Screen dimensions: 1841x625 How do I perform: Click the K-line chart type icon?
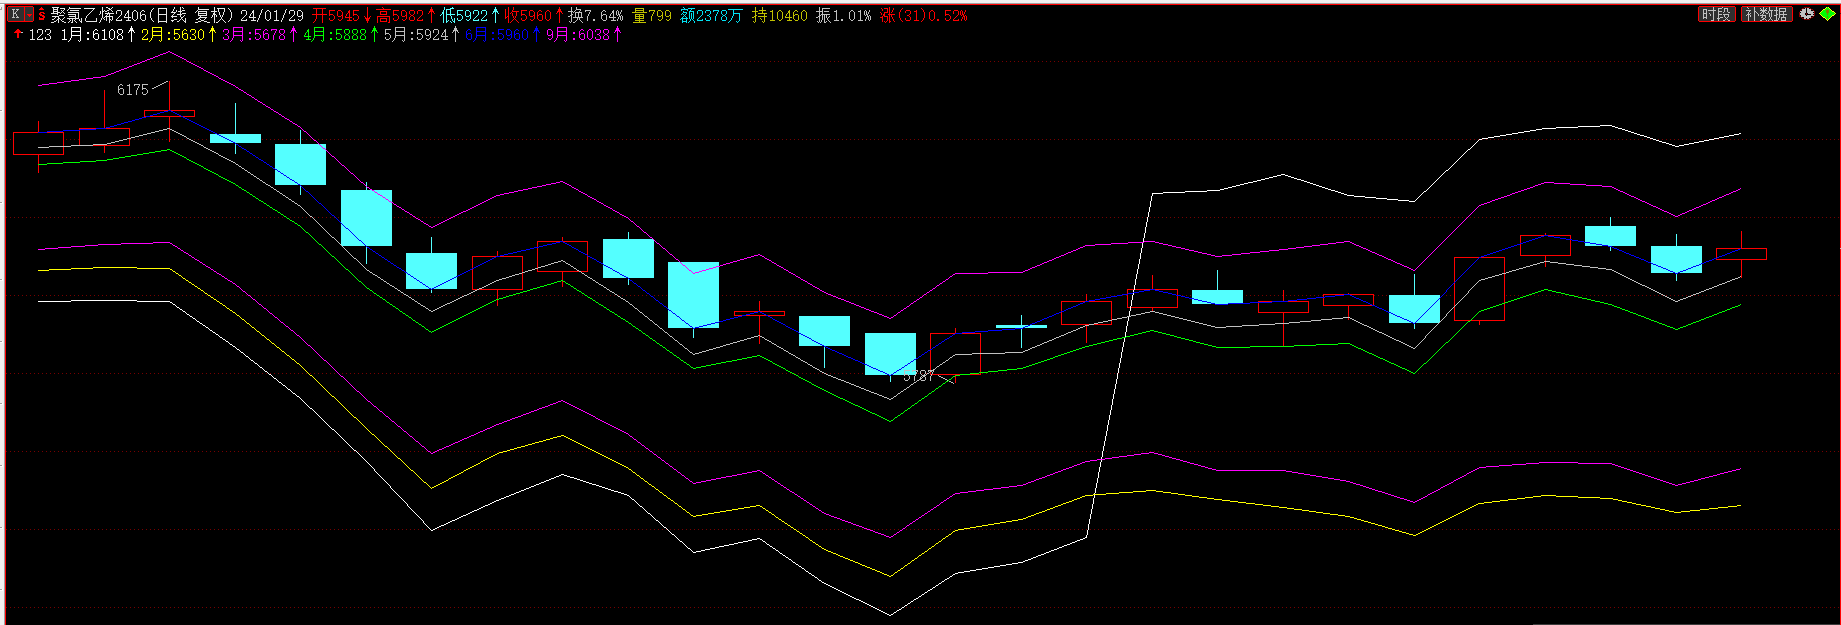pyautogui.click(x=15, y=15)
